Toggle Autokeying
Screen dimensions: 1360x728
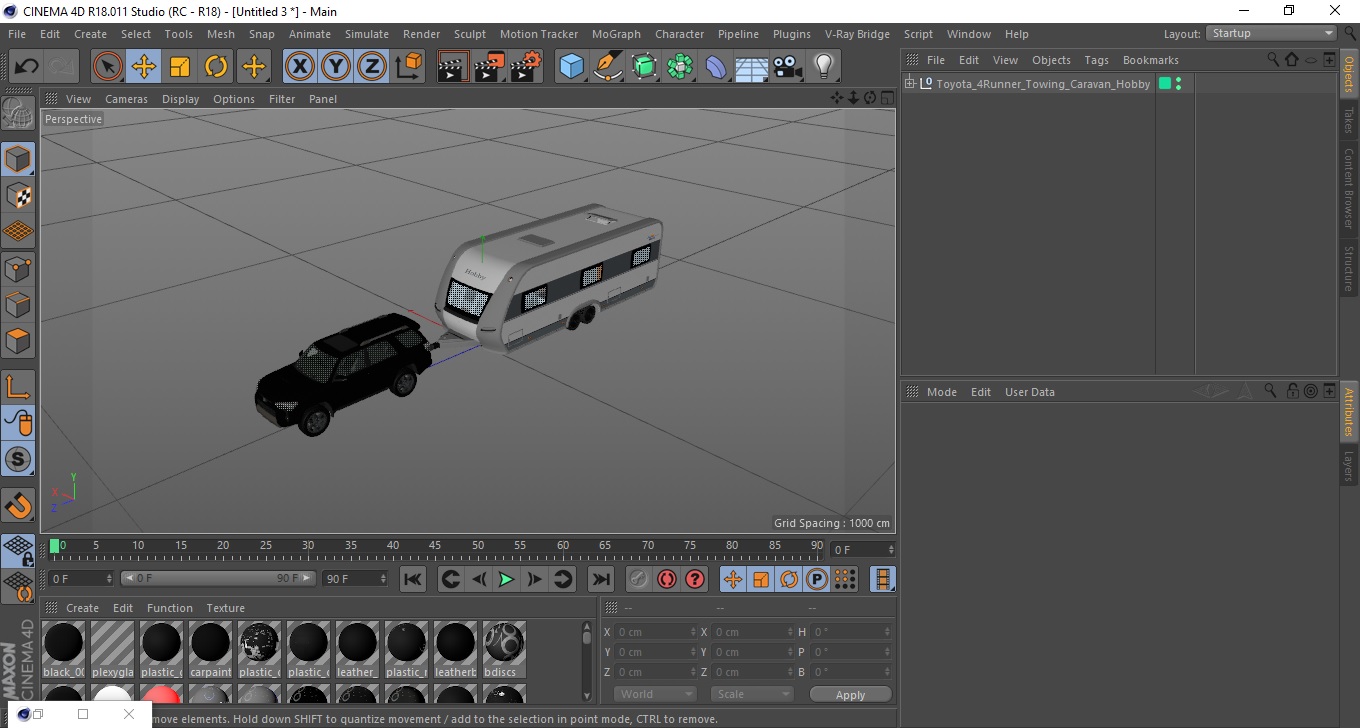point(666,579)
